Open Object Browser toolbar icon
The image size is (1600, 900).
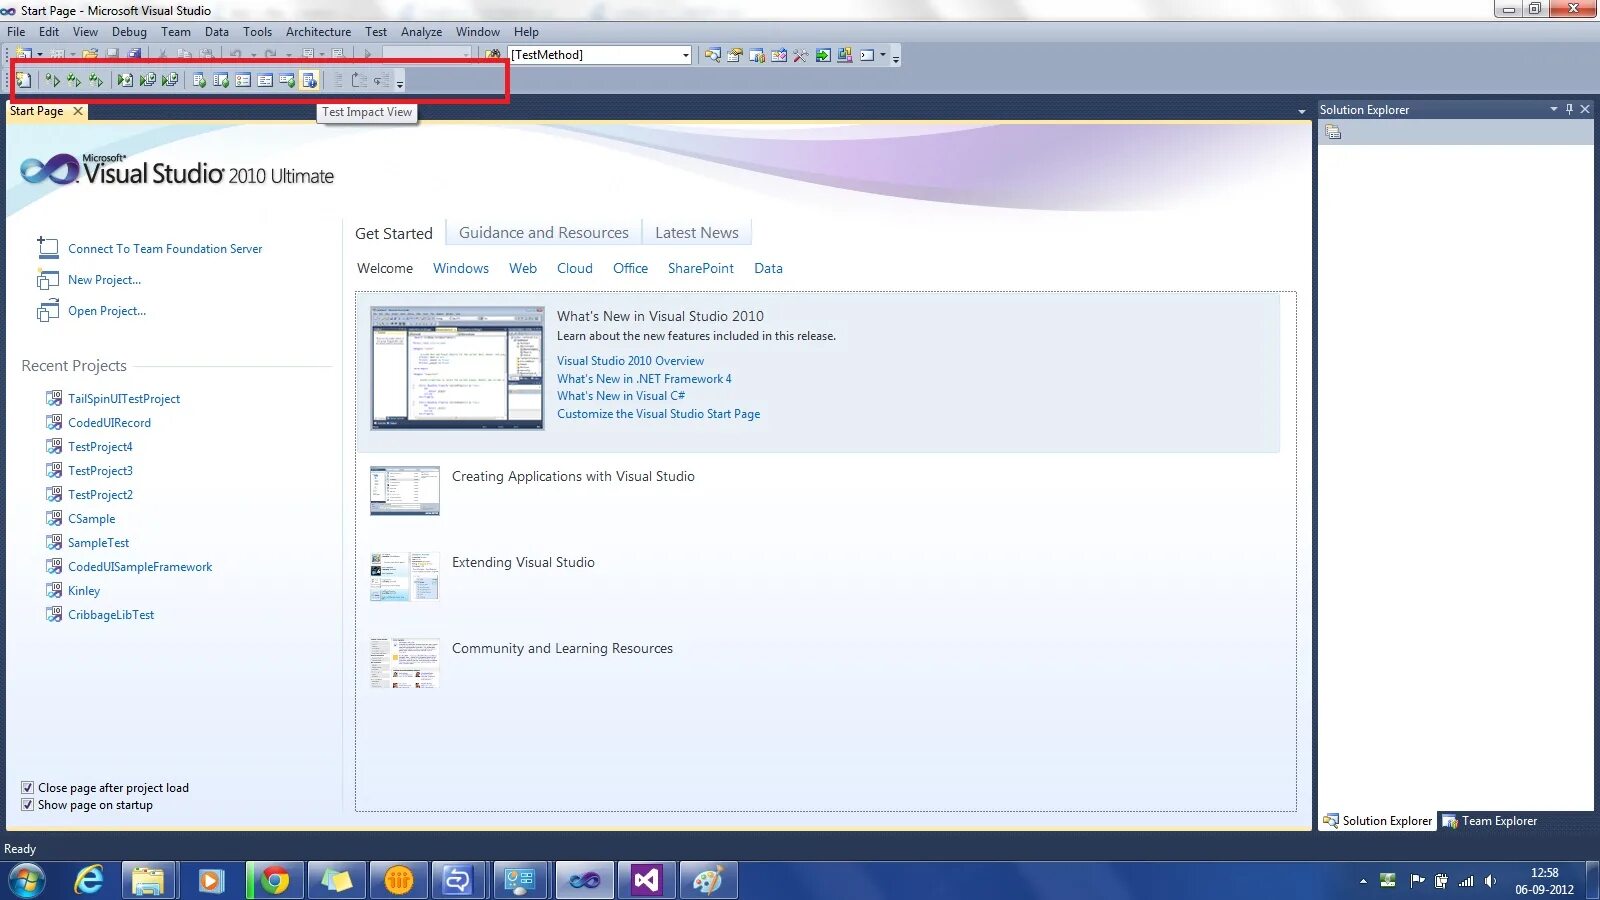click(x=779, y=55)
